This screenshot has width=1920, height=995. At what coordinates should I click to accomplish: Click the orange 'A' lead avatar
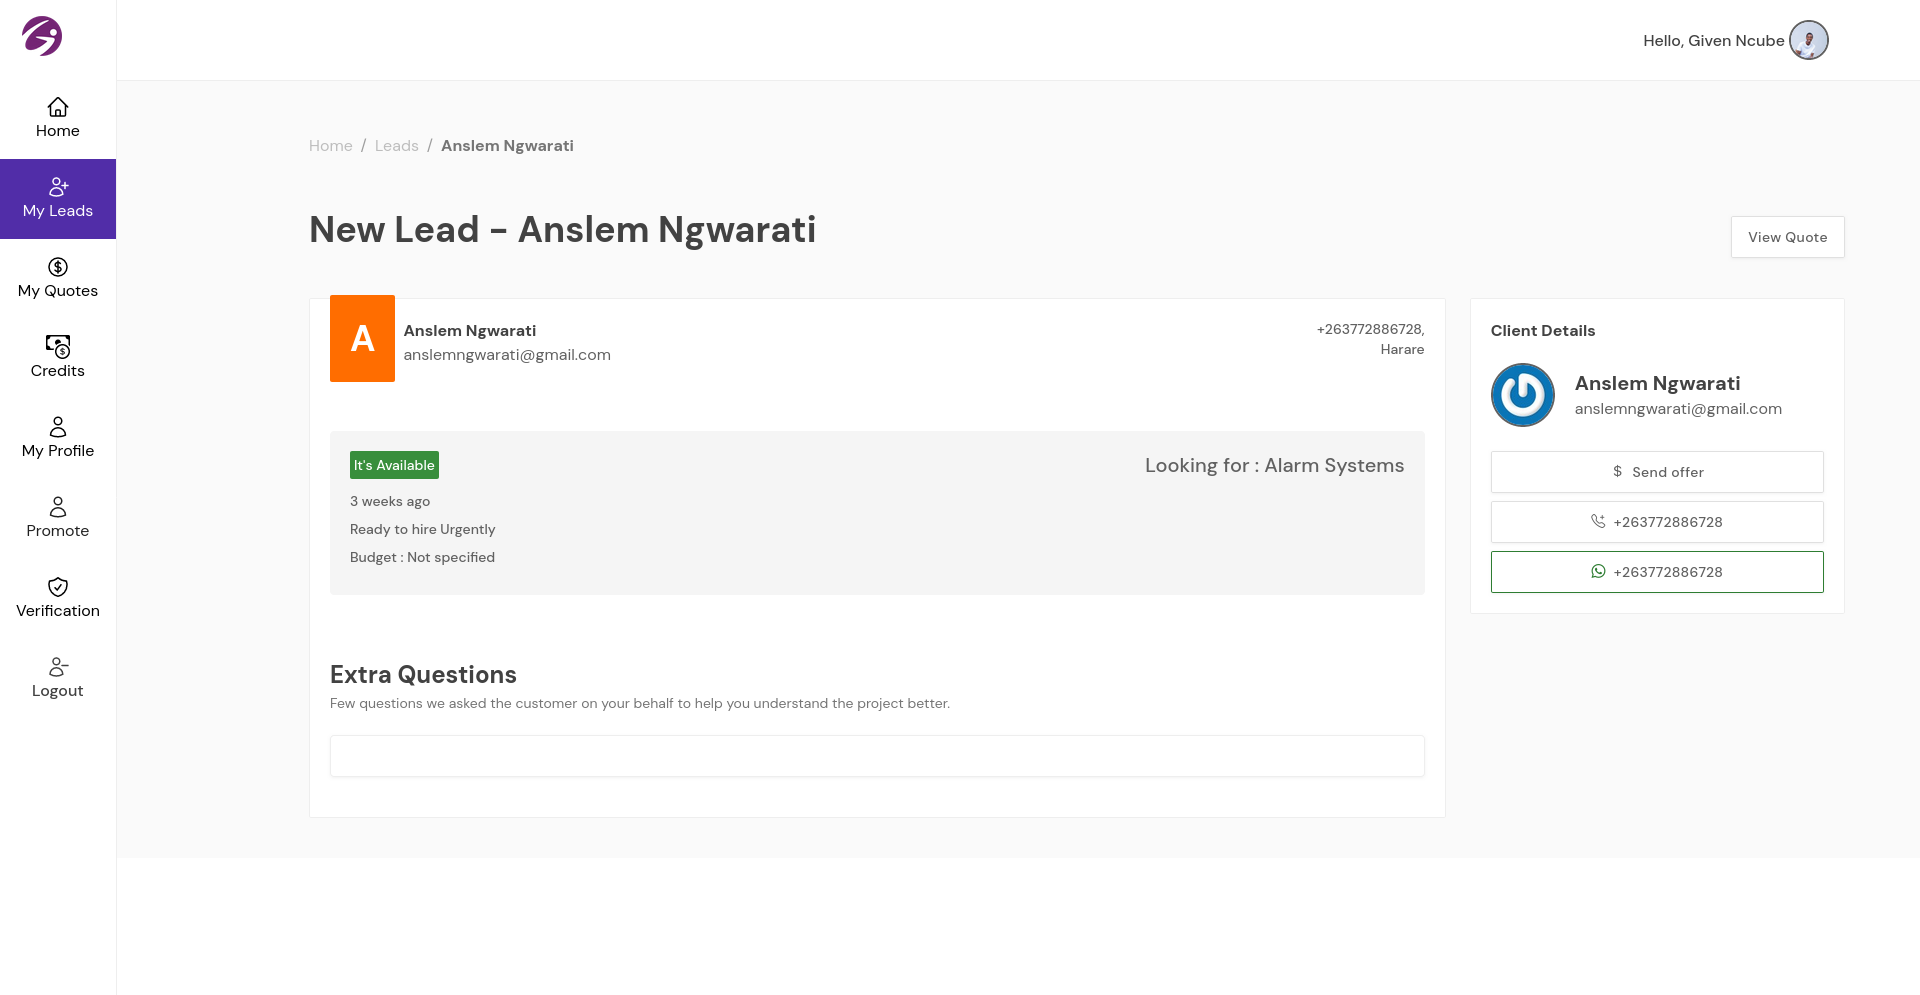(x=362, y=338)
